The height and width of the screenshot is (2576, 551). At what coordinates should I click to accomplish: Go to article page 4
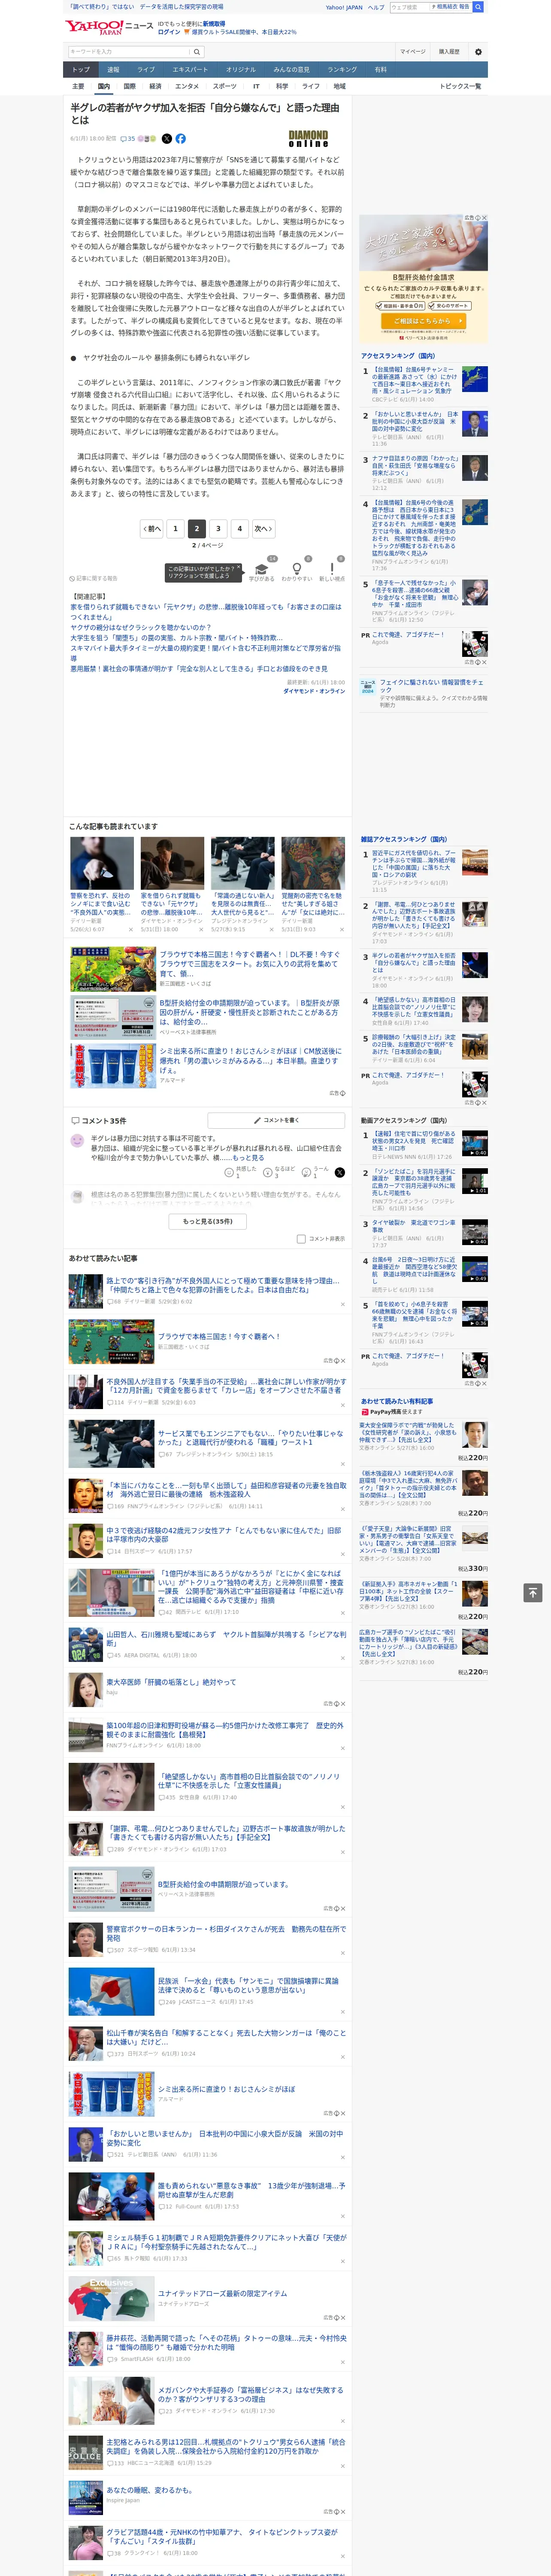[240, 529]
